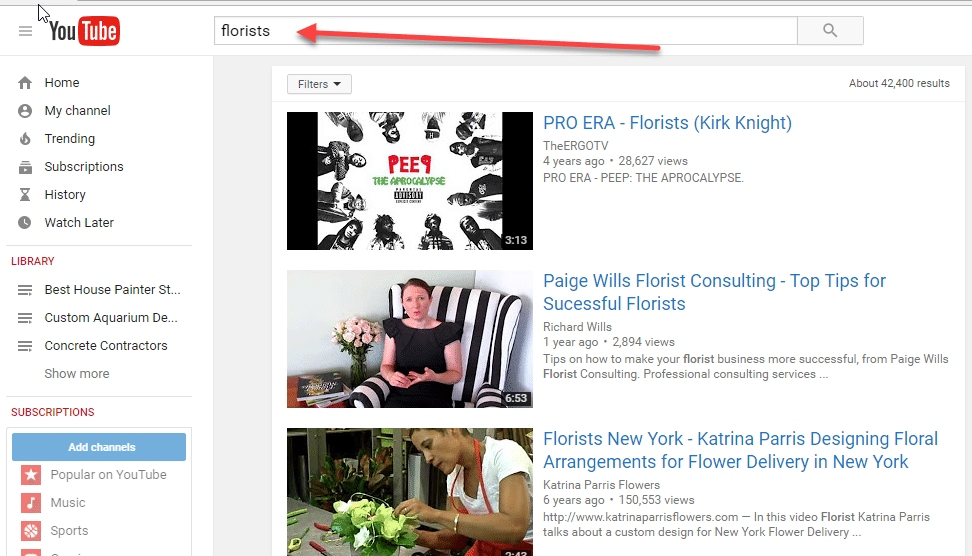Click 'Tips on how to make' description
Image resolution: width=972 pixels, height=556 pixels.
point(746,366)
